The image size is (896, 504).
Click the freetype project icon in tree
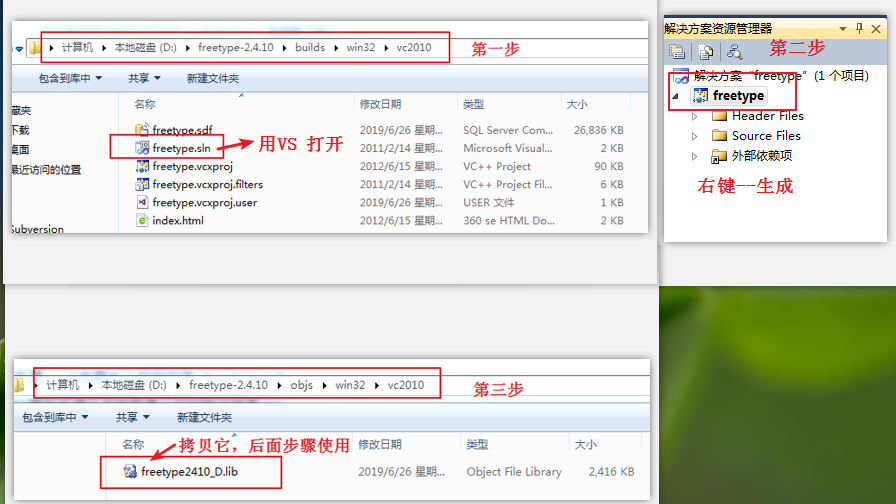coord(701,95)
